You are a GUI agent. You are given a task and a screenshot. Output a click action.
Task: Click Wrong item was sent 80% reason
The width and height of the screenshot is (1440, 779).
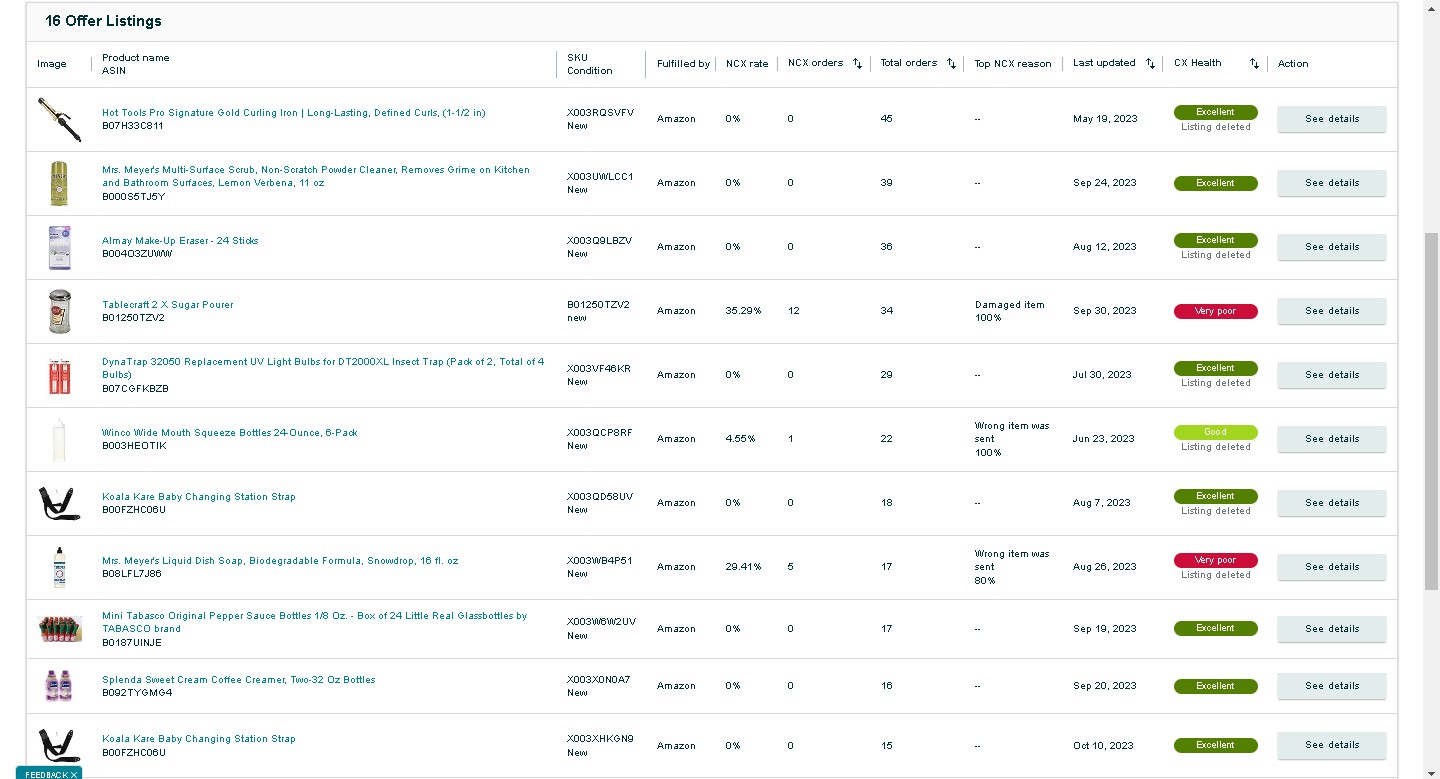point(1012,567)
